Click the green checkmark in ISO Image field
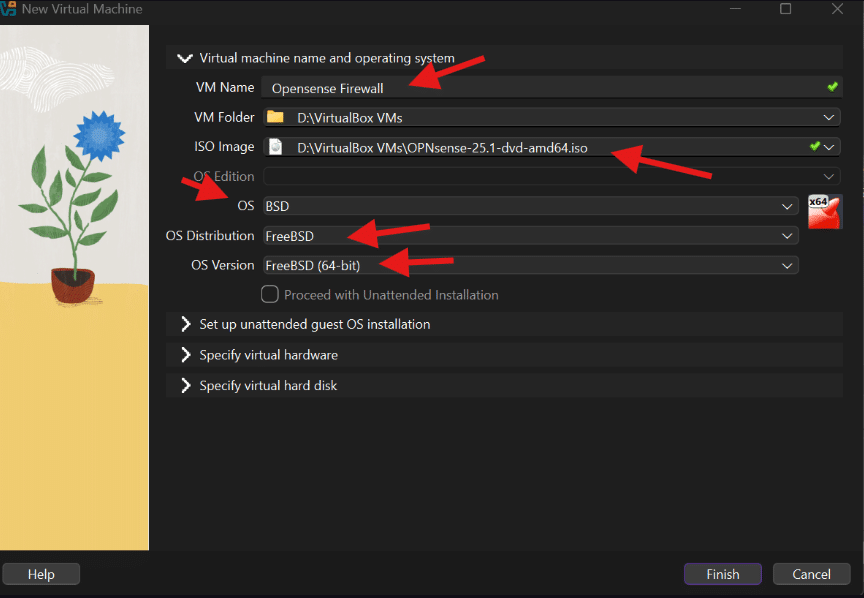The height and width of the screenshot is (598, 864). coord(815,147)
